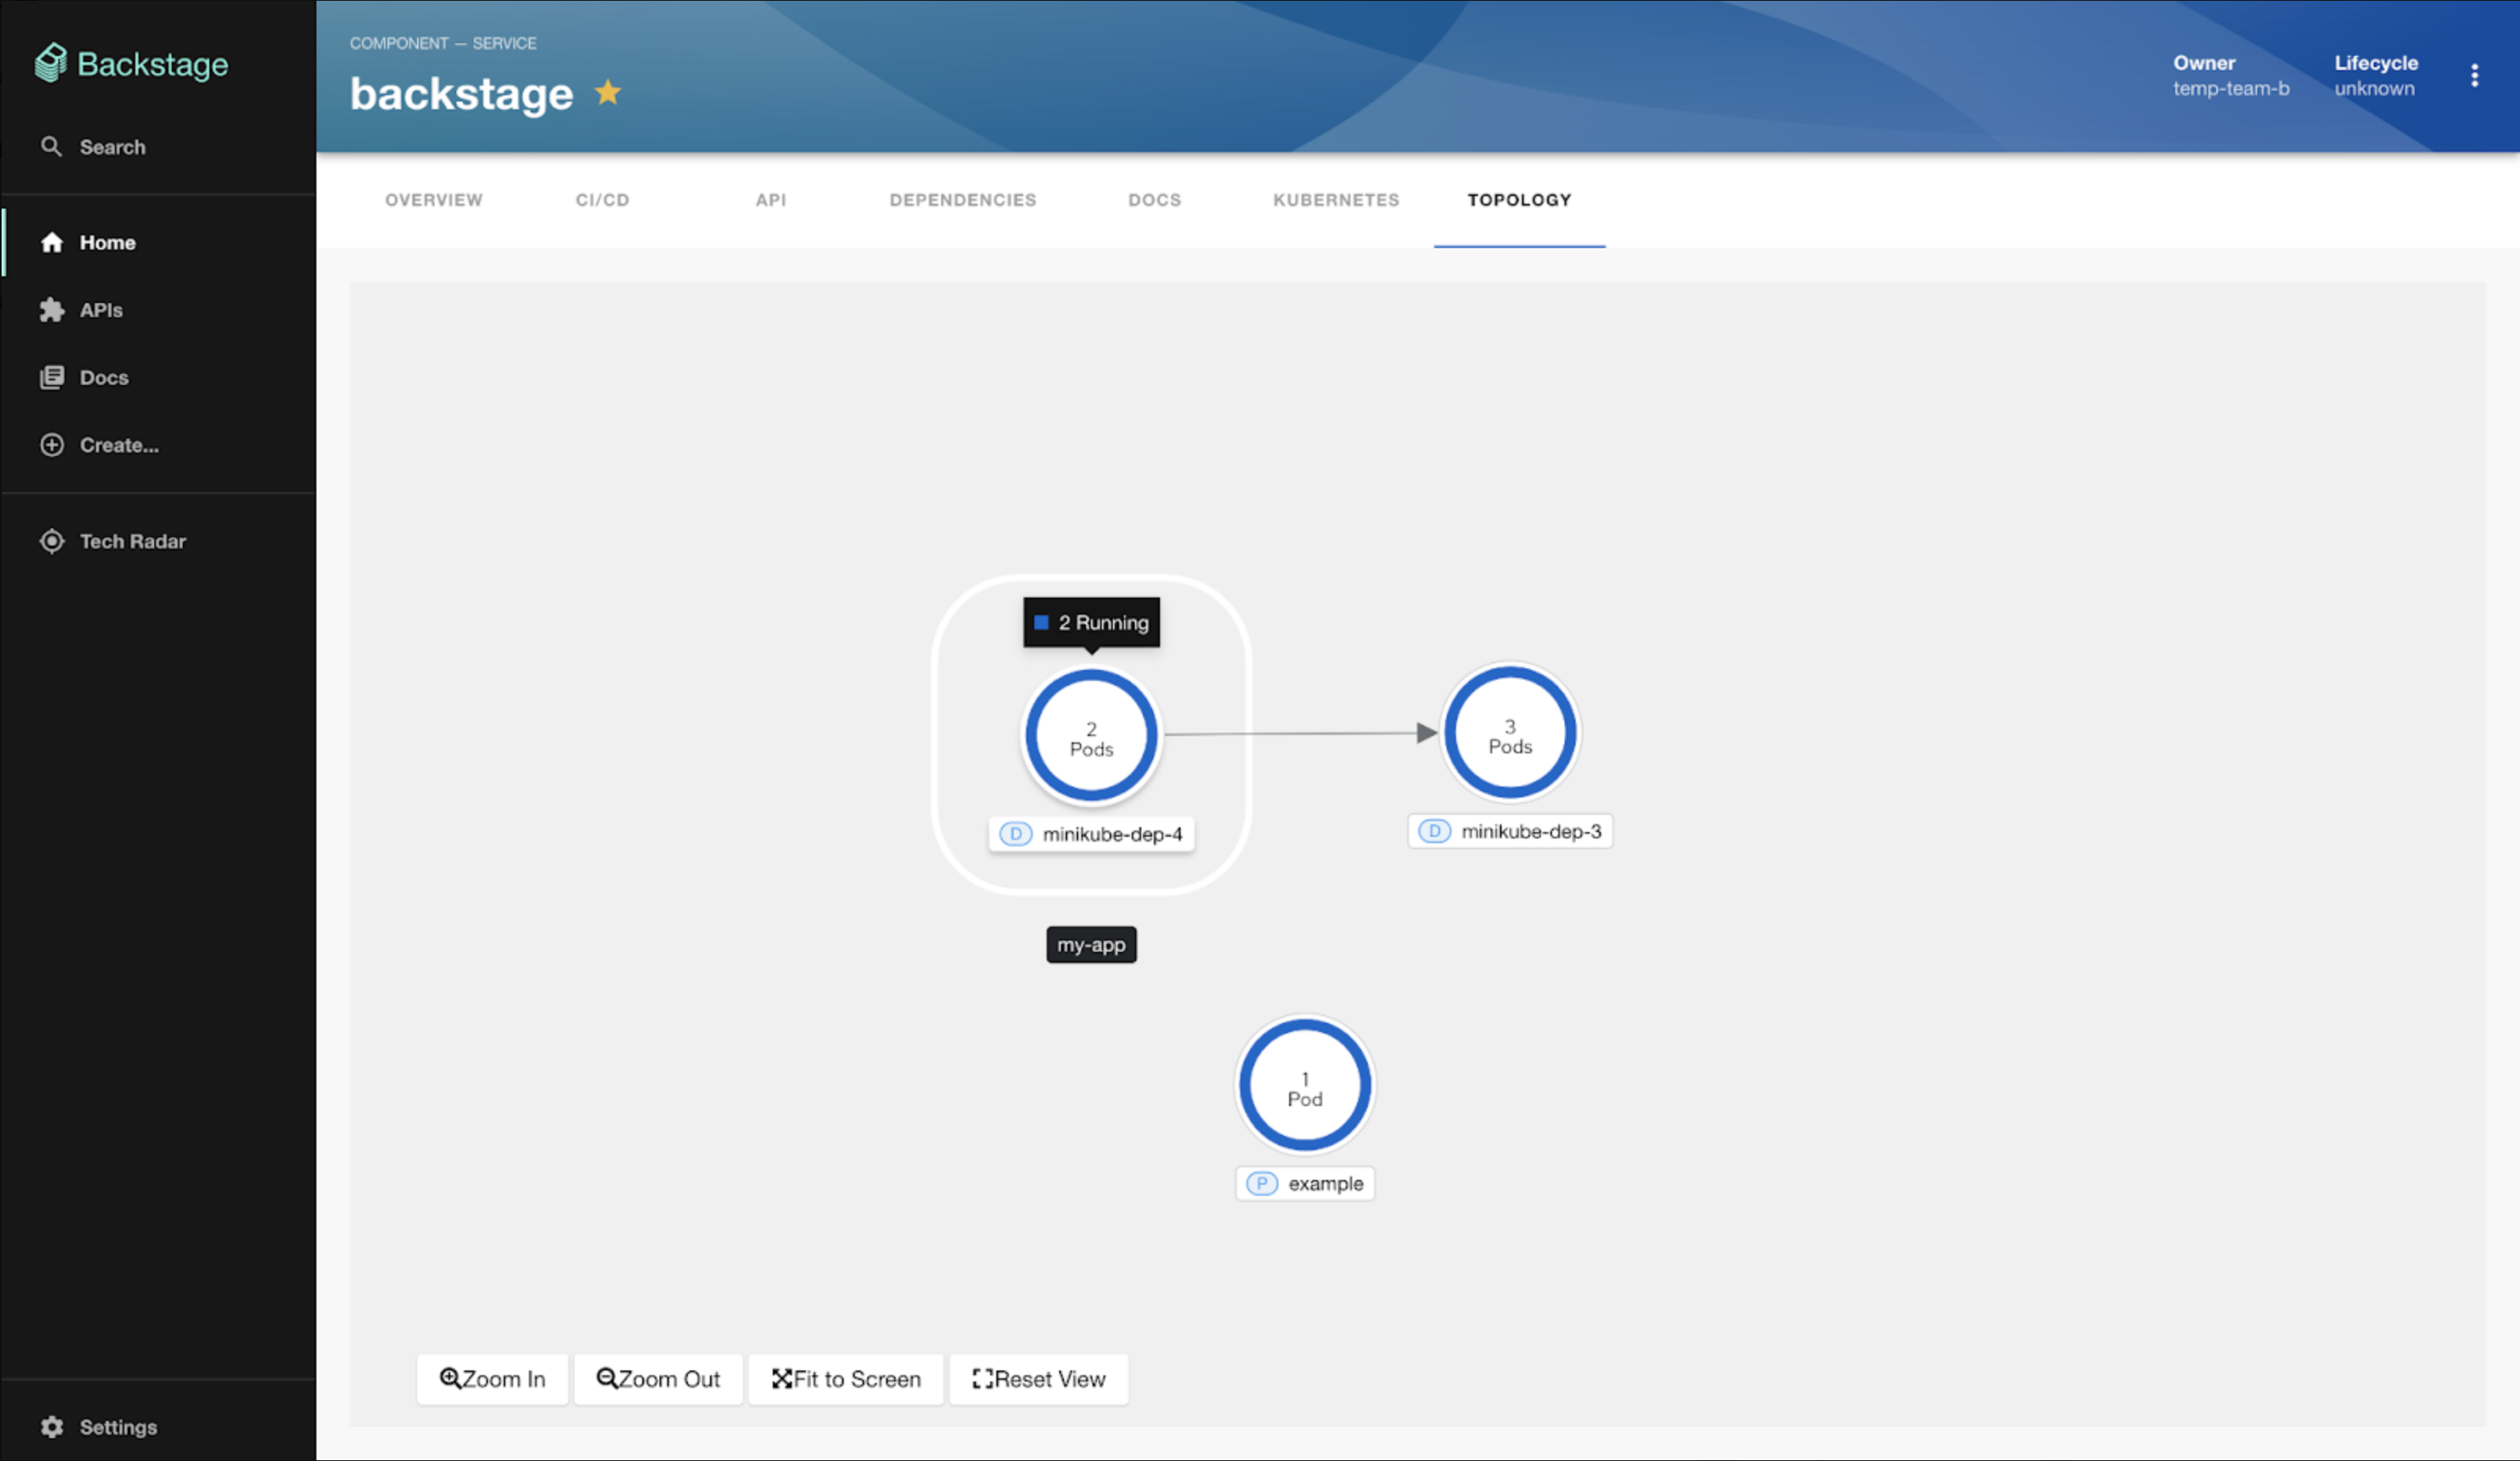The width and height of the screenshot is (2520, 1461).
Task: Open the overflow menu top right
Action: click(2475, 75)
